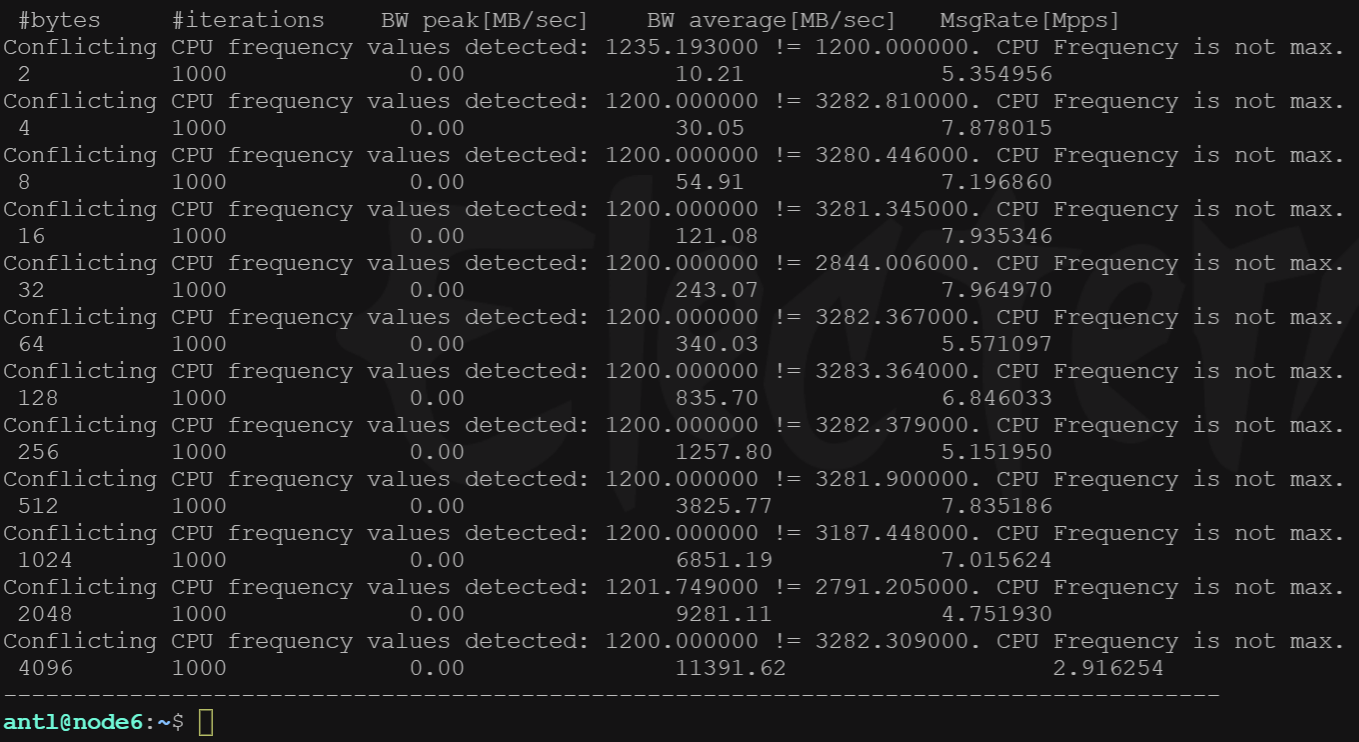Click the BW average value 11391.62
This screenshot has width=1359, height=742.
(730, 668)
